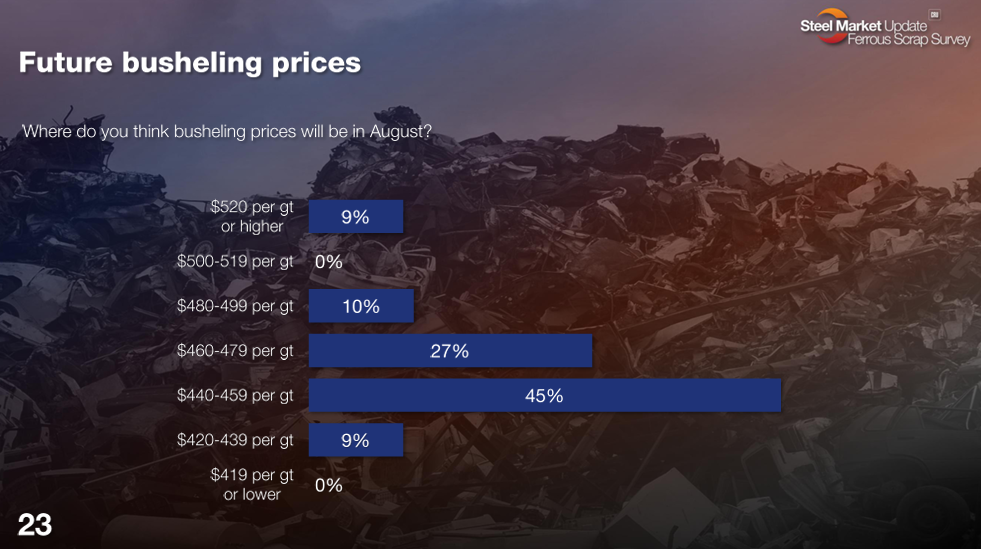This screenshot has height=549, width=981.
Task: Select the 45% bar for $440-459
Action: (x=544, y=395)
